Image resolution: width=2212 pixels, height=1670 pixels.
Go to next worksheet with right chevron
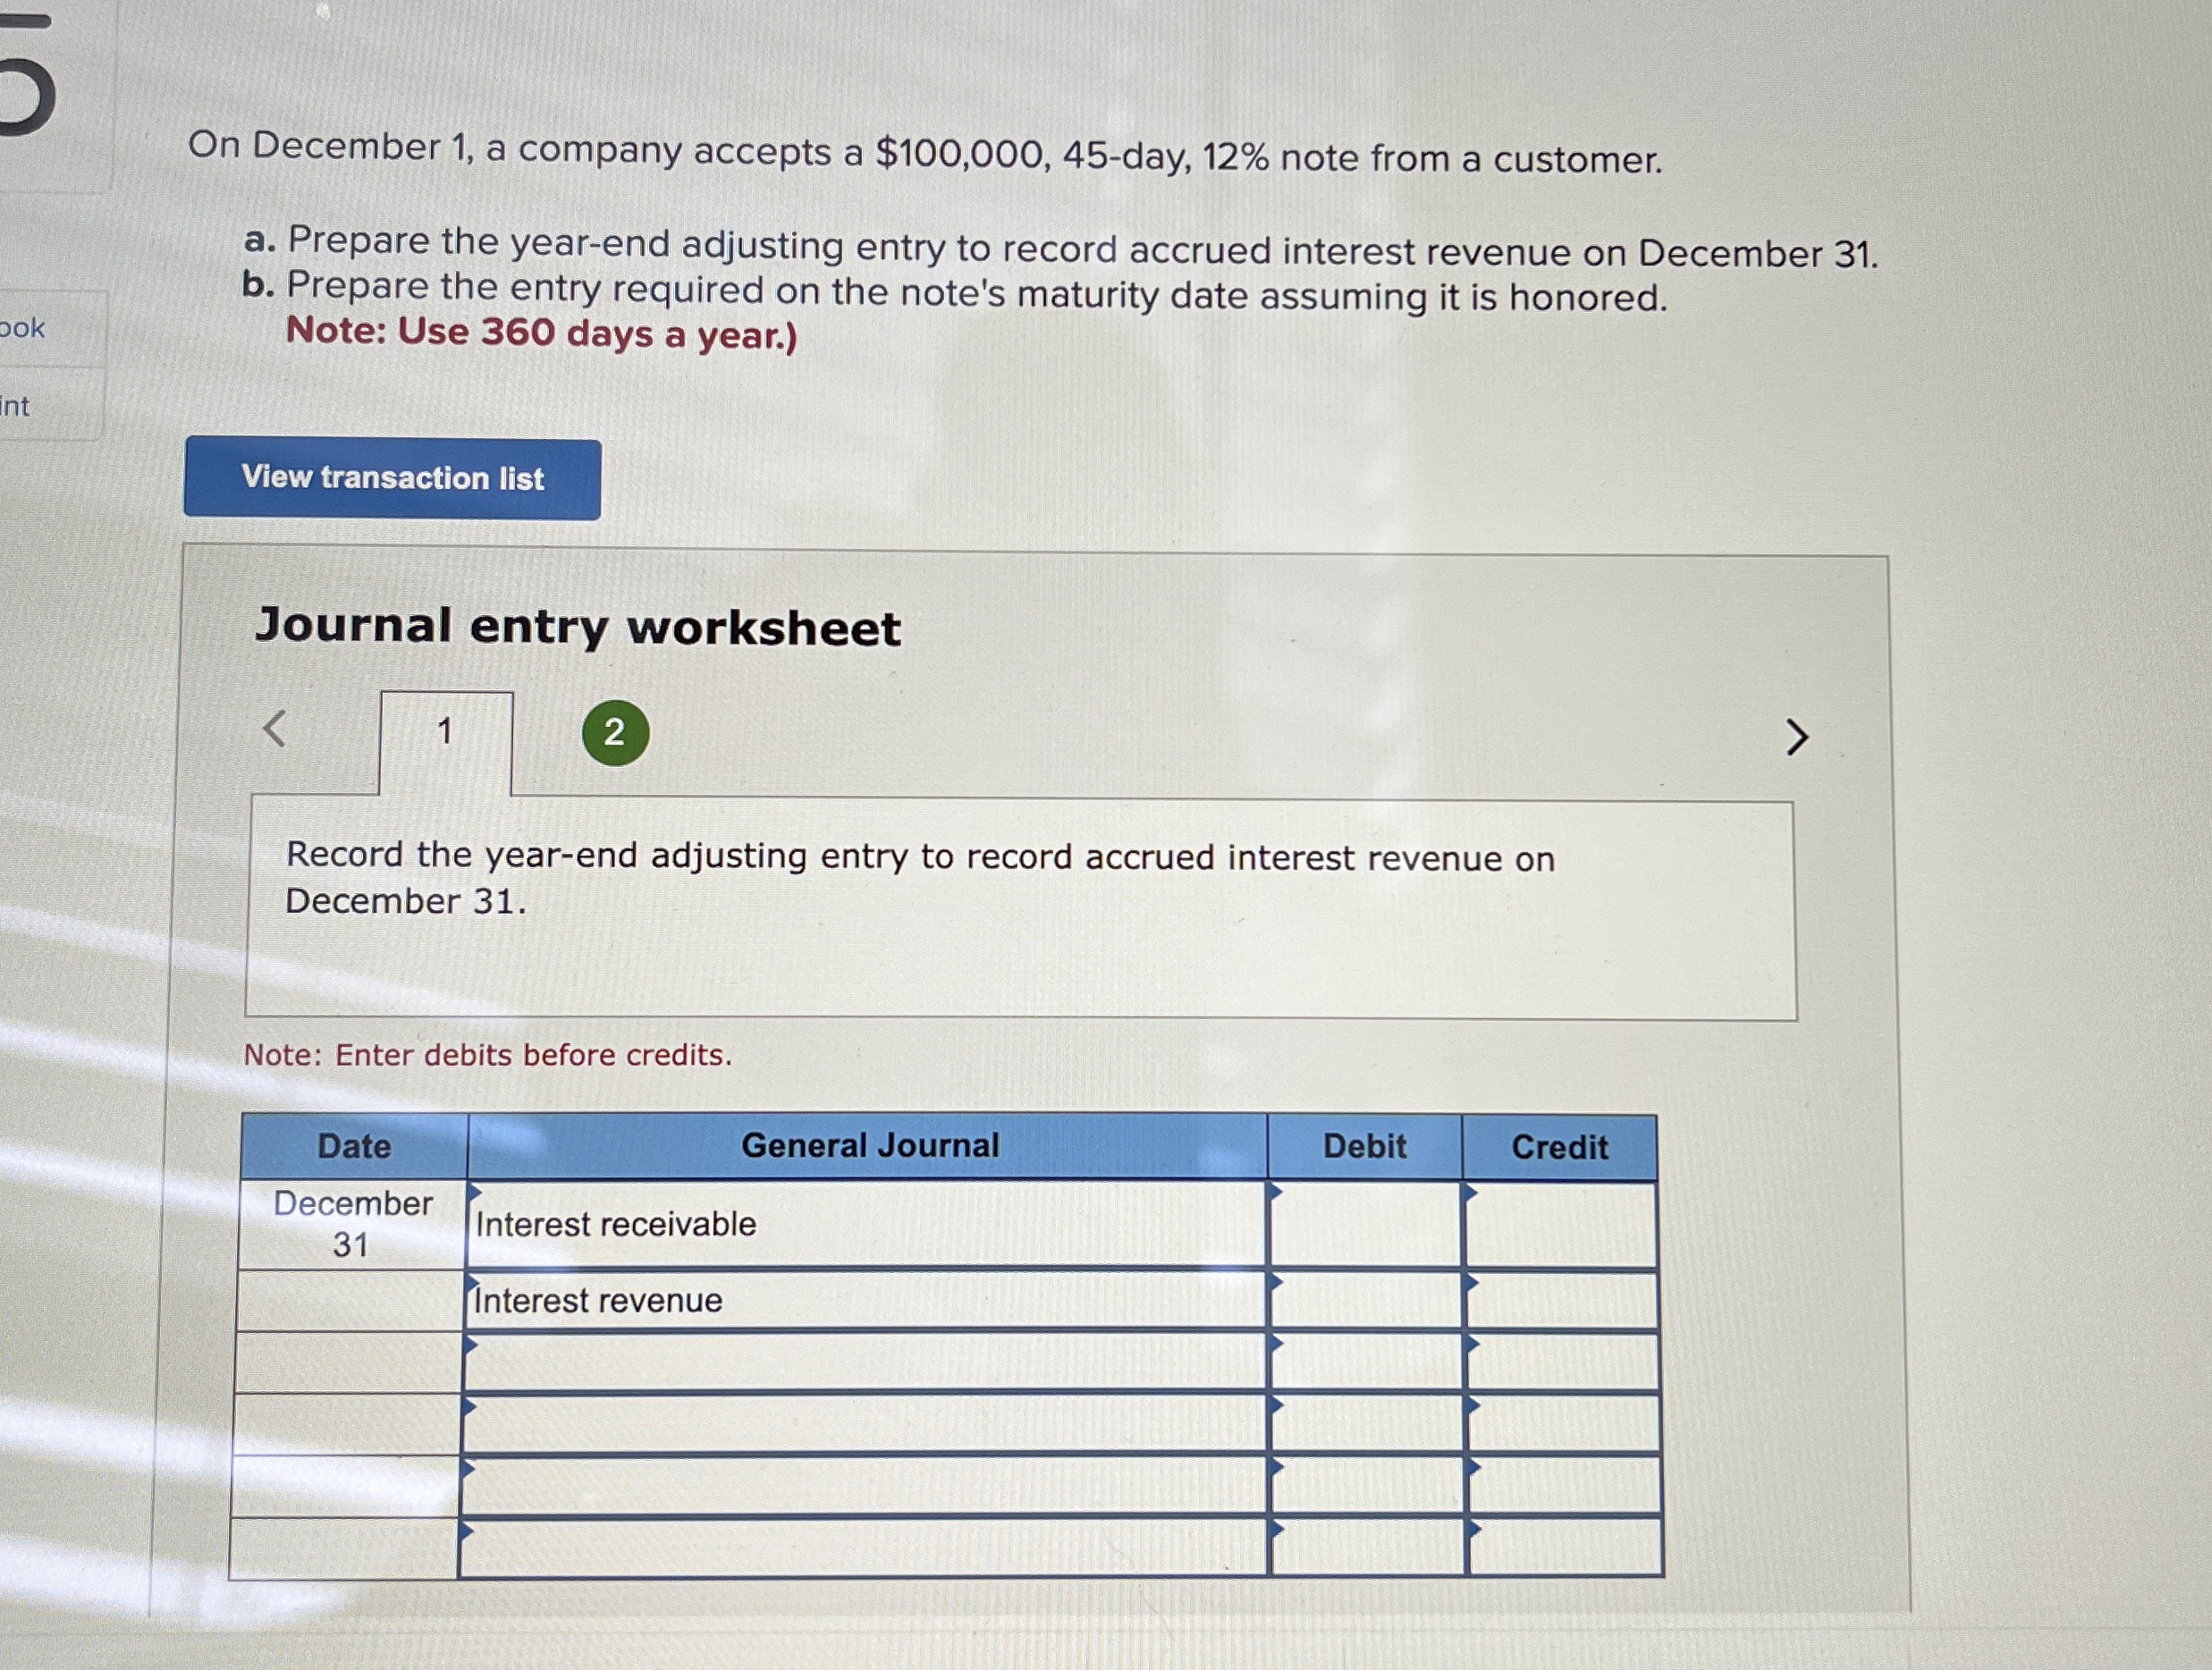[x=1797, y=737]
